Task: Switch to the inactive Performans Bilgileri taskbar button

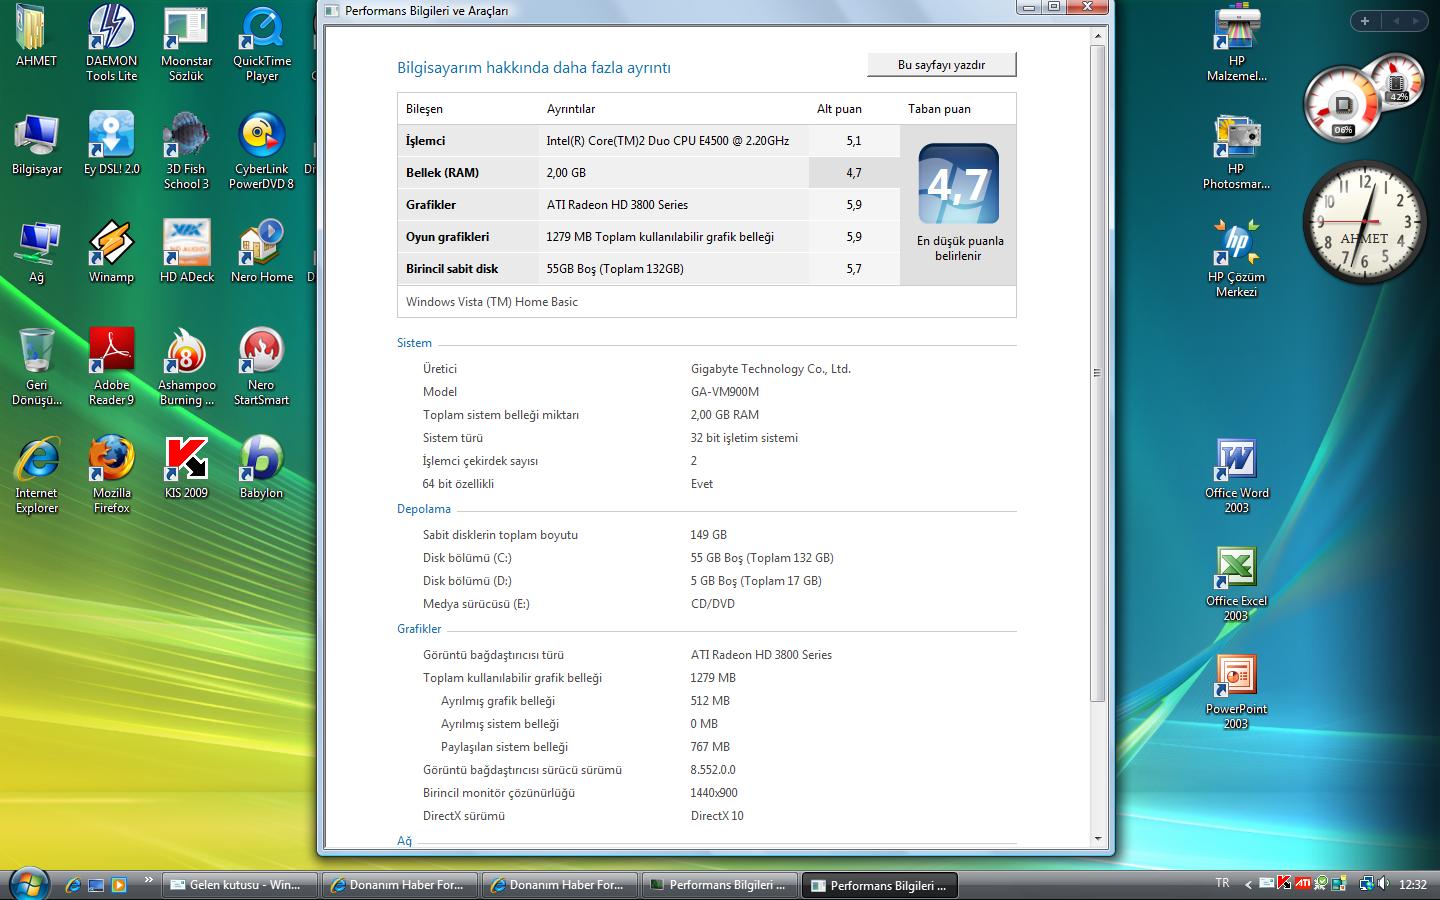Action: pyautogui.click(x=719, y=885)
